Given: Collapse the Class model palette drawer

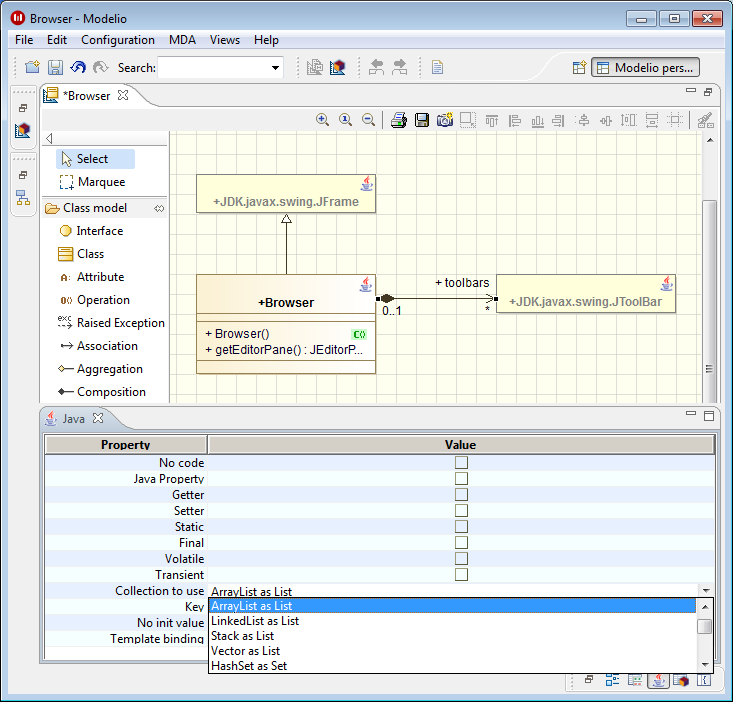Looking at the screenshot, I should coord(159,208).
